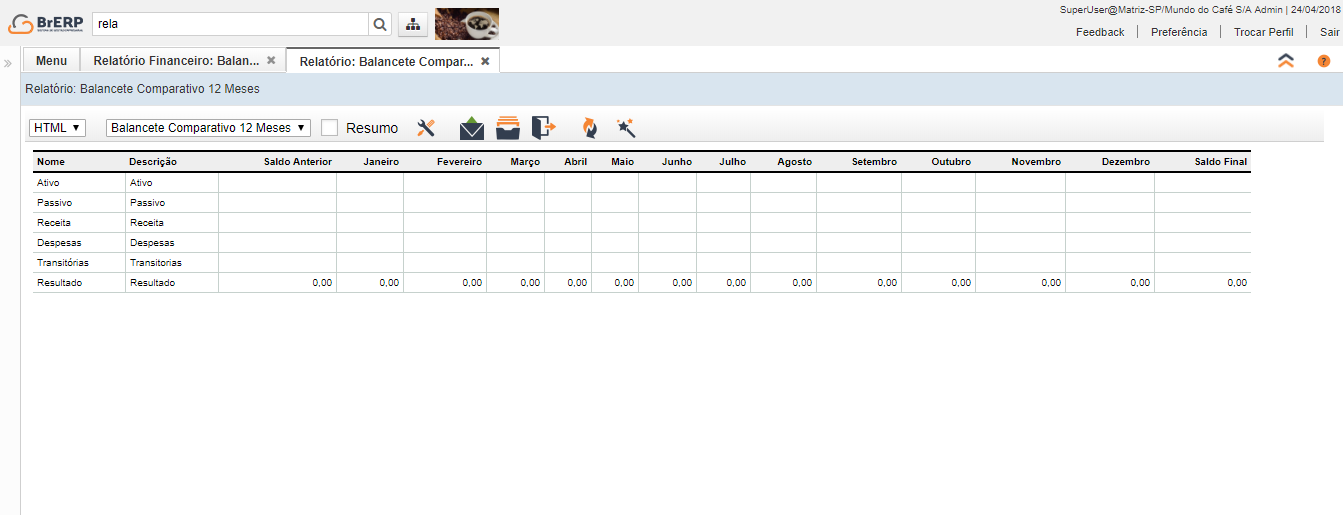Click the archive box icon
1343x515 pixels.
click(508, 128)
